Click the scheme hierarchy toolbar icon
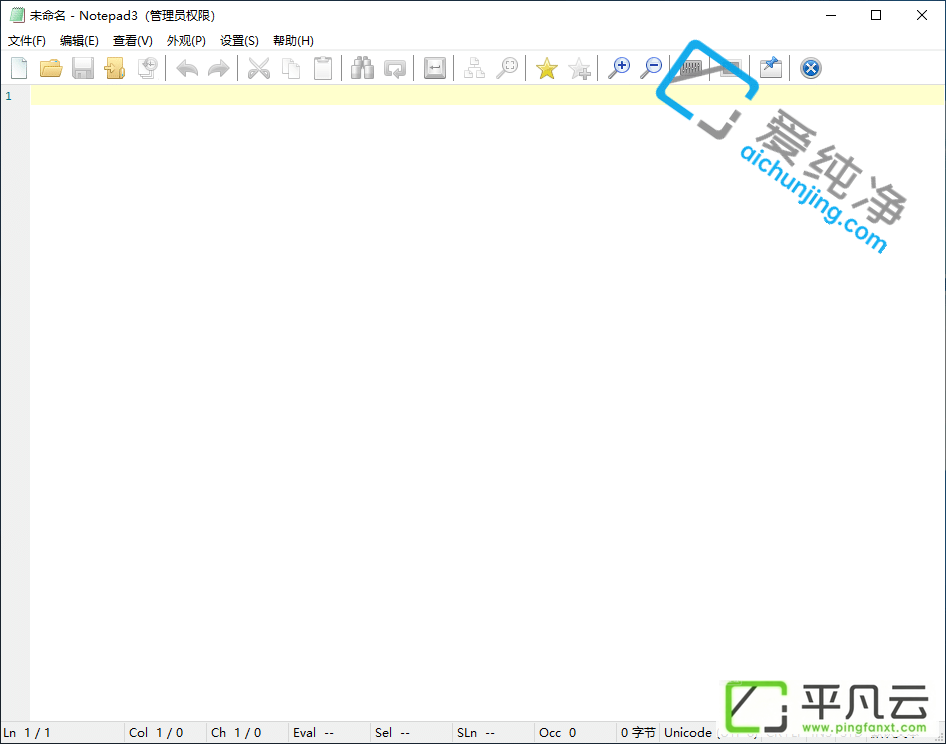Viewport: 946px width, 744px height. (x=474, y=68)
